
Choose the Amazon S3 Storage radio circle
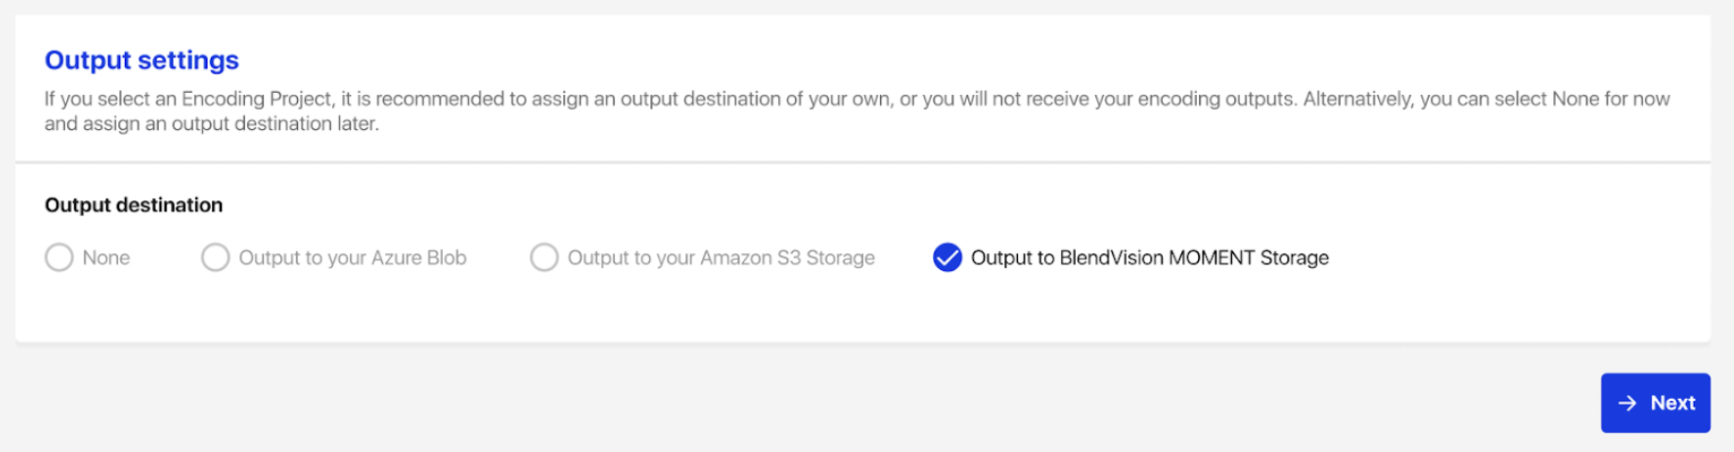(544, 258)
